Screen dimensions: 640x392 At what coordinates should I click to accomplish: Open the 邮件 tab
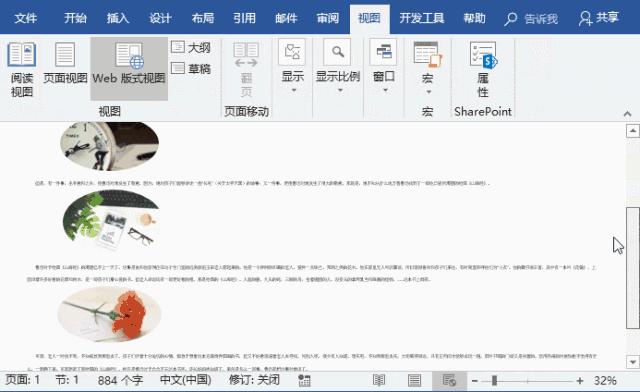(x=286, y=18)
